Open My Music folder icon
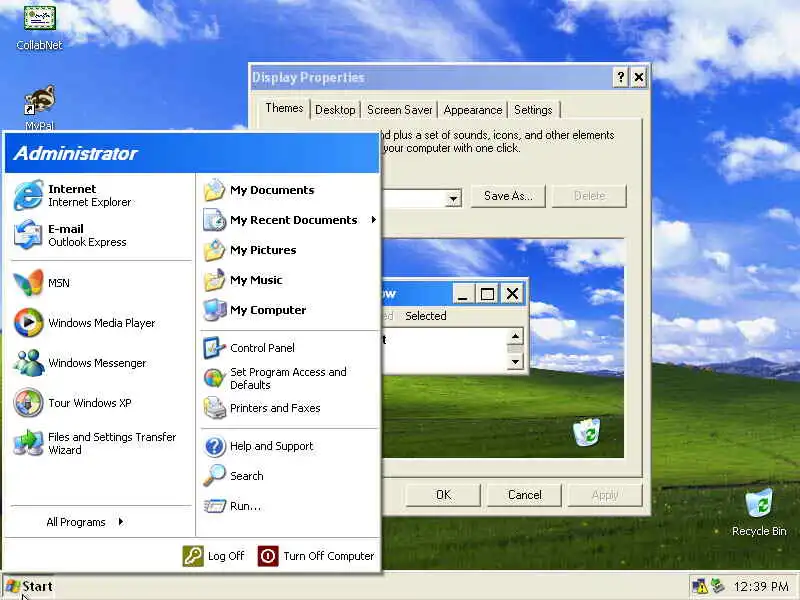This screenshot has width=800, height=600. pyautogui.click(x=214, y=280)
